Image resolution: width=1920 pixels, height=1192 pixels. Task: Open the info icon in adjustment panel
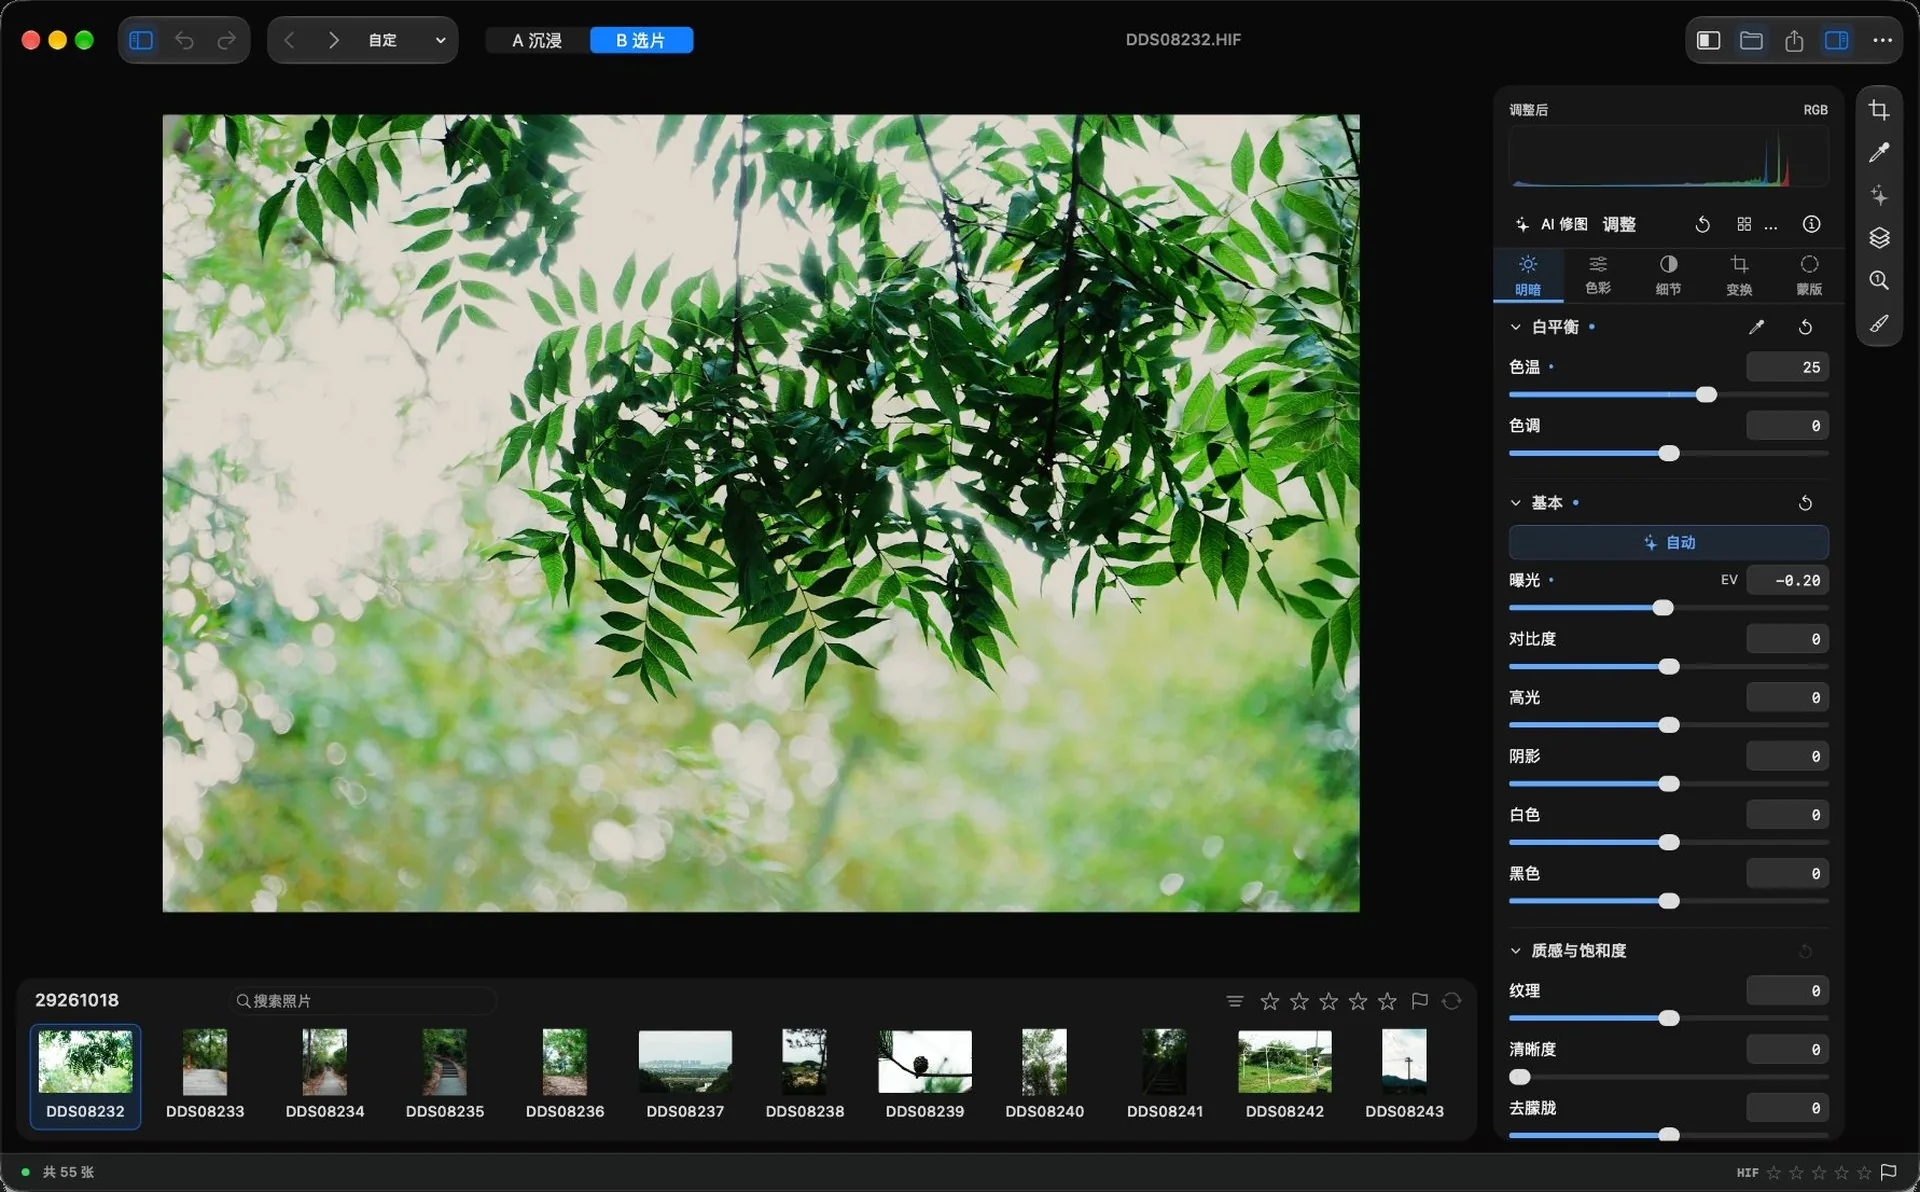pyautogui.click(x=1811, y=224)
